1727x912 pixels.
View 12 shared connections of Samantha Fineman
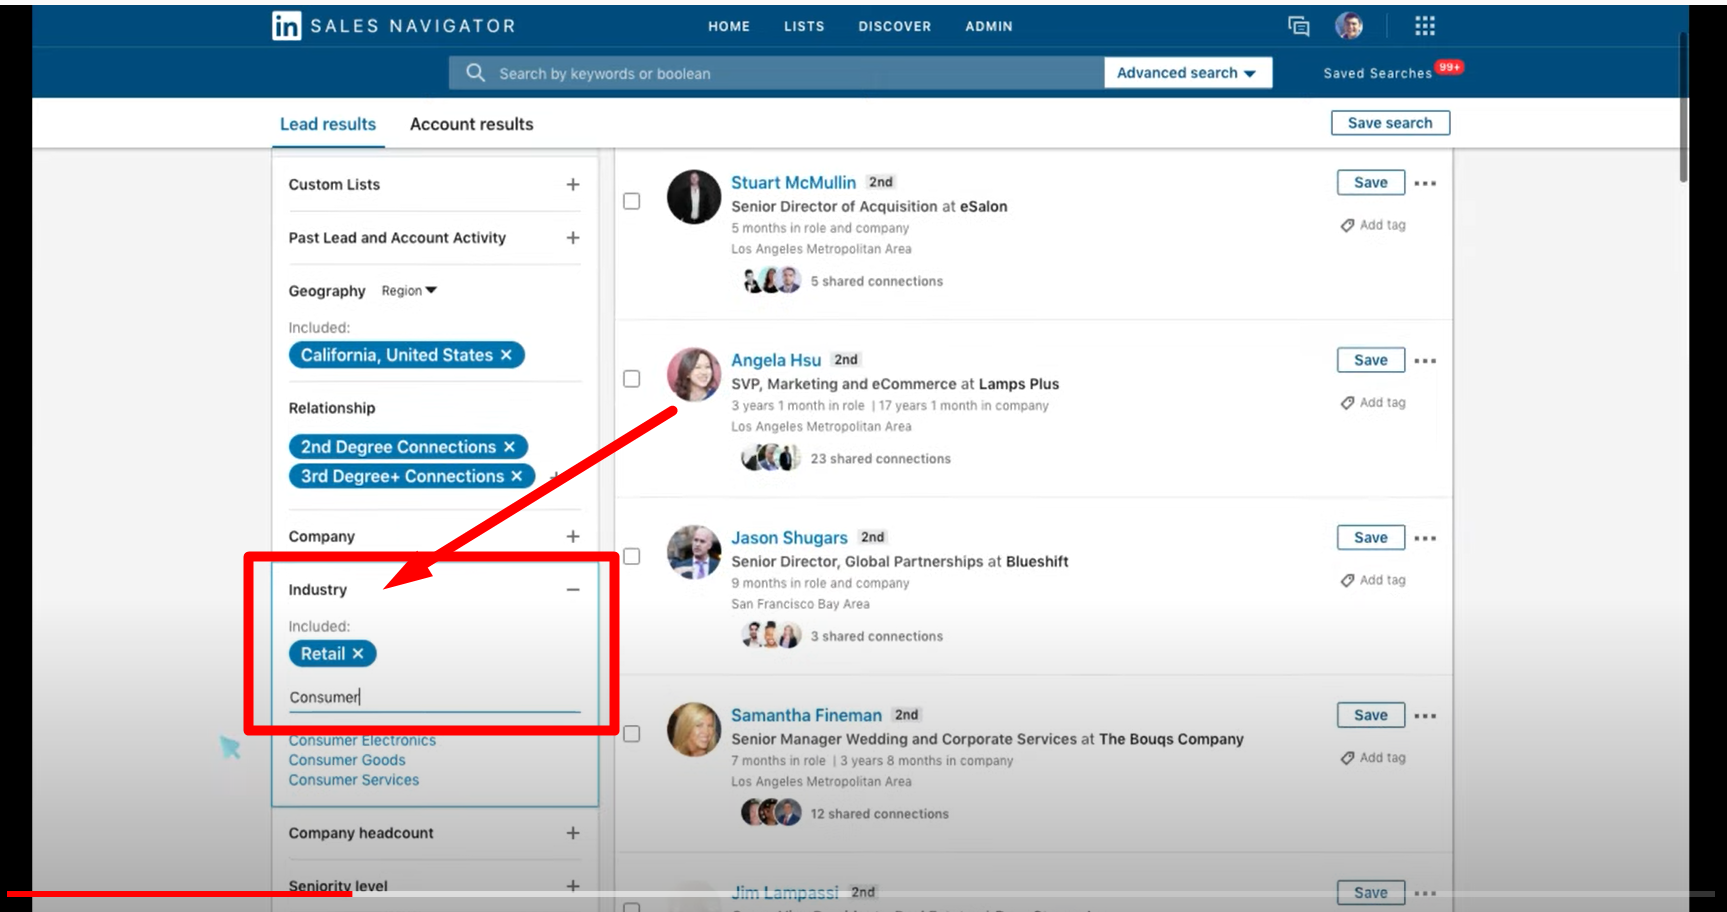(879, 814)
